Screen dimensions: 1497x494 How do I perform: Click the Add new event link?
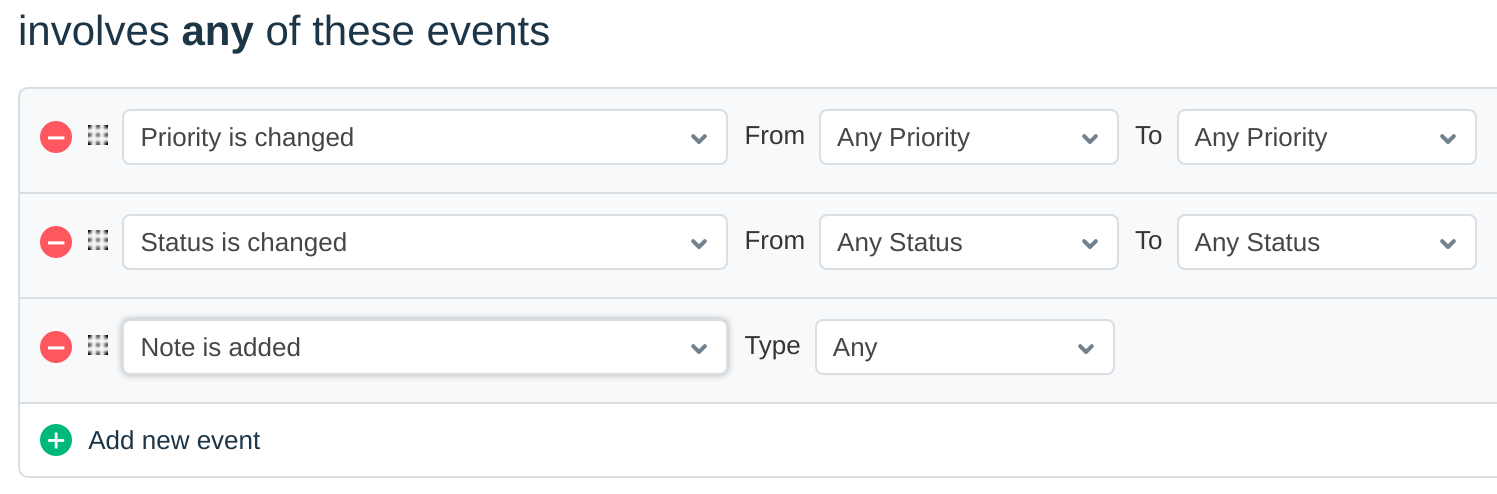(x=174, y=440)
